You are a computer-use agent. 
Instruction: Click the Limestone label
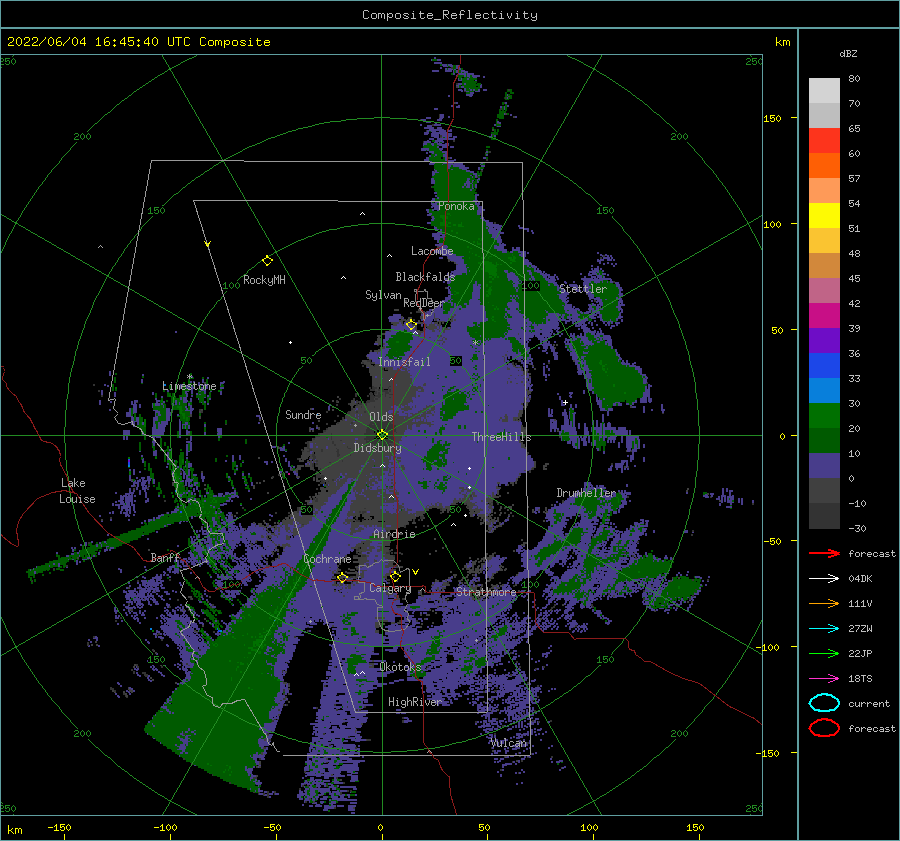[x=189, y=386]
